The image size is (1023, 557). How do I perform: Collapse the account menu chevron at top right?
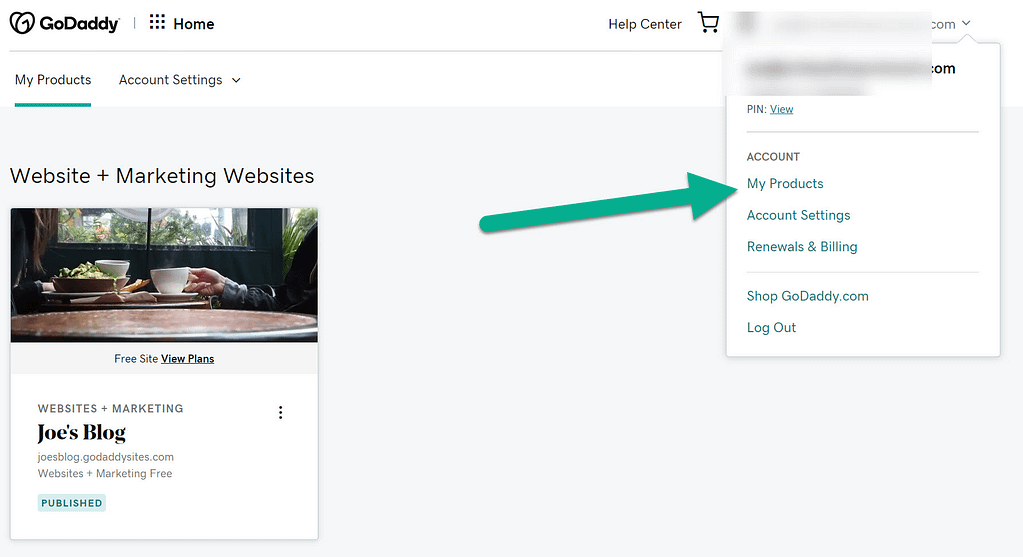(x=966, y=23)
